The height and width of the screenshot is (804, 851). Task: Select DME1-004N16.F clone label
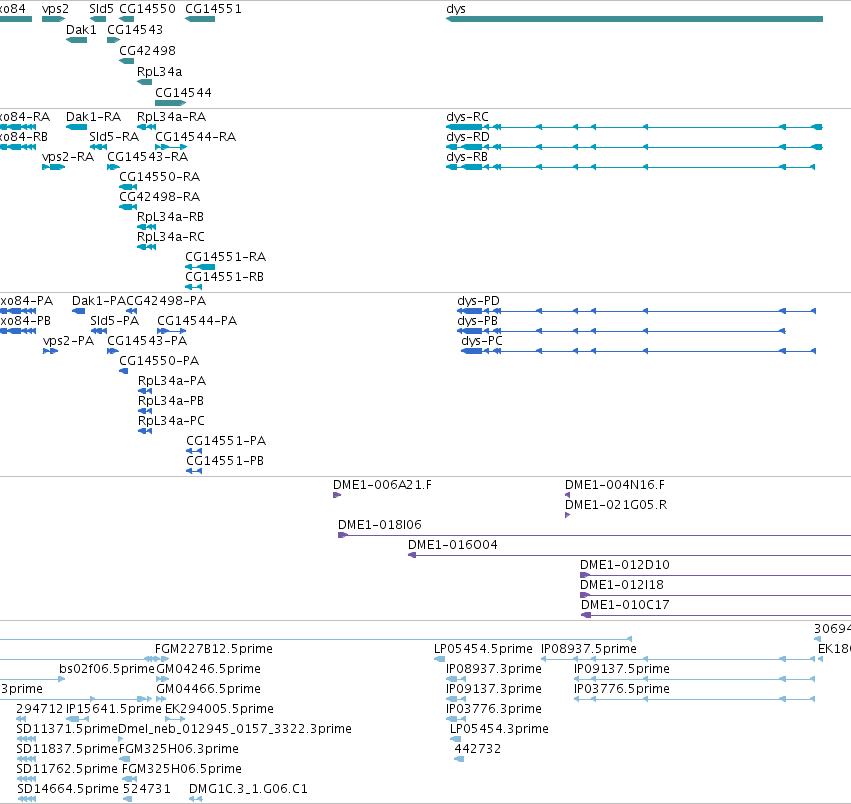coord(615,485)
